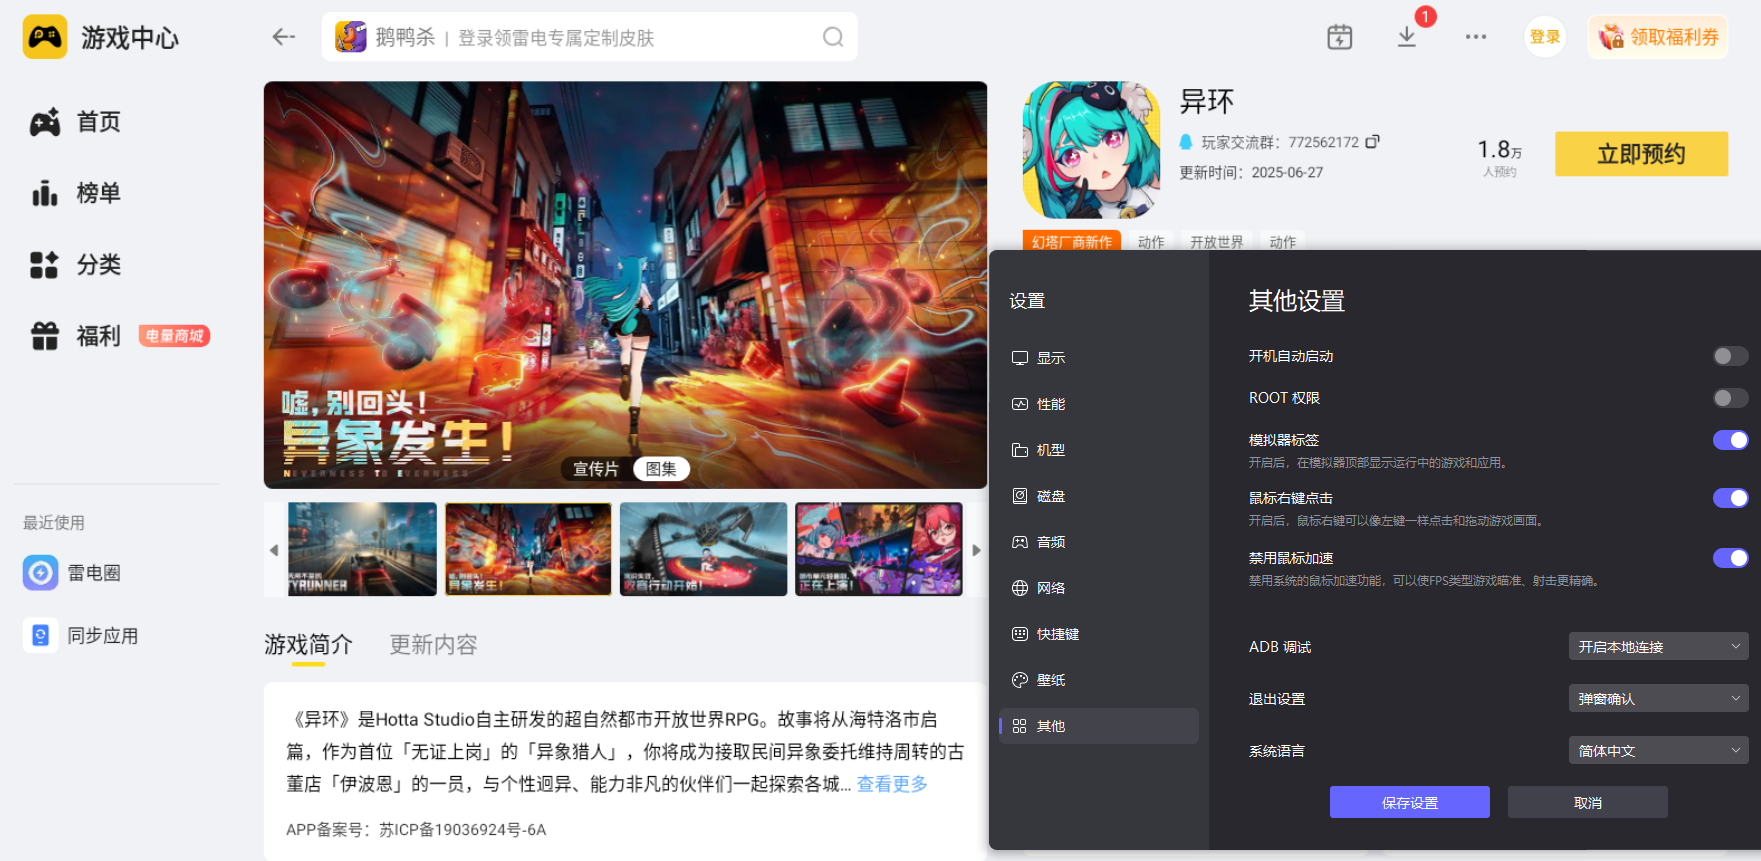Select 宣传片 media tab
Viewport: 1761px width, 861px height.
[596, 469]
